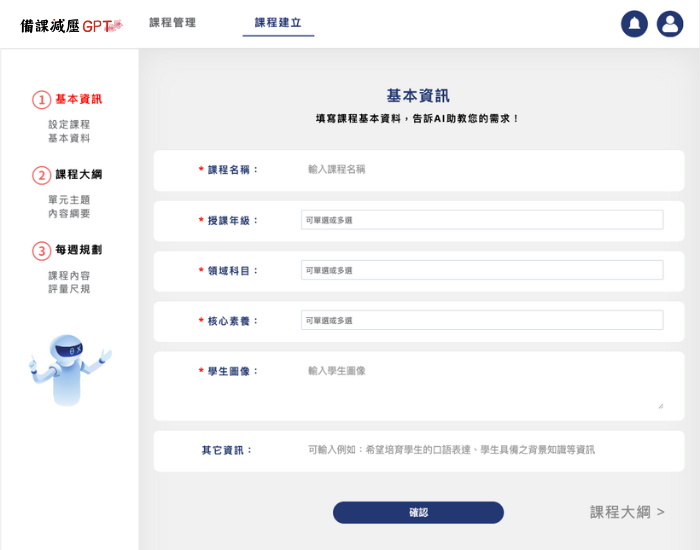Switch to the 課程管理 tab
Screen dimensions: 700x550
point(172,22)
